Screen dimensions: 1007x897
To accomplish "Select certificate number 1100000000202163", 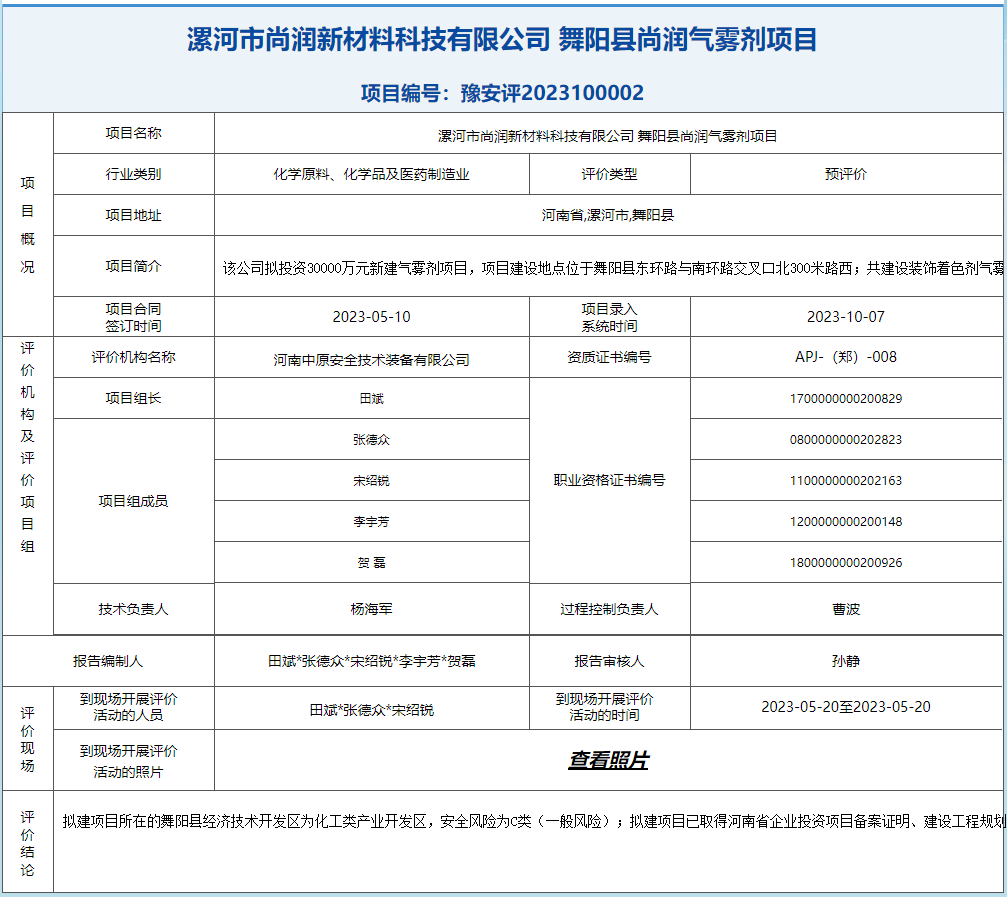I will point(846,480).
